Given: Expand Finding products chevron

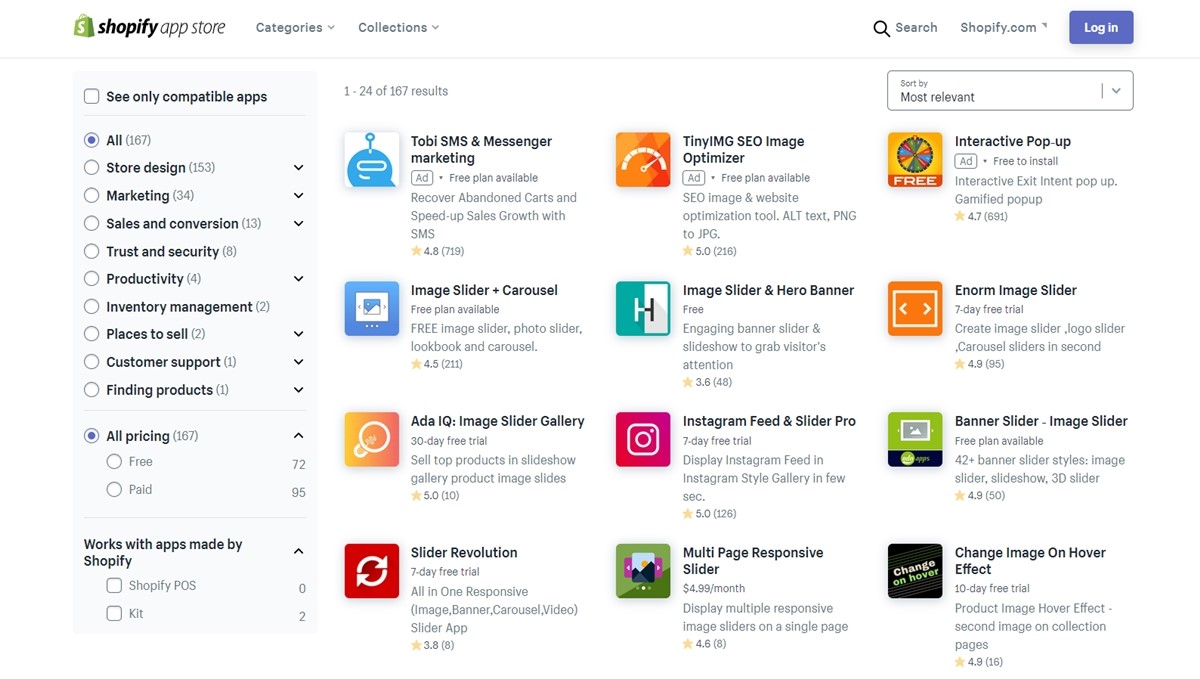Looking at the screenshot, I should 298,390.
